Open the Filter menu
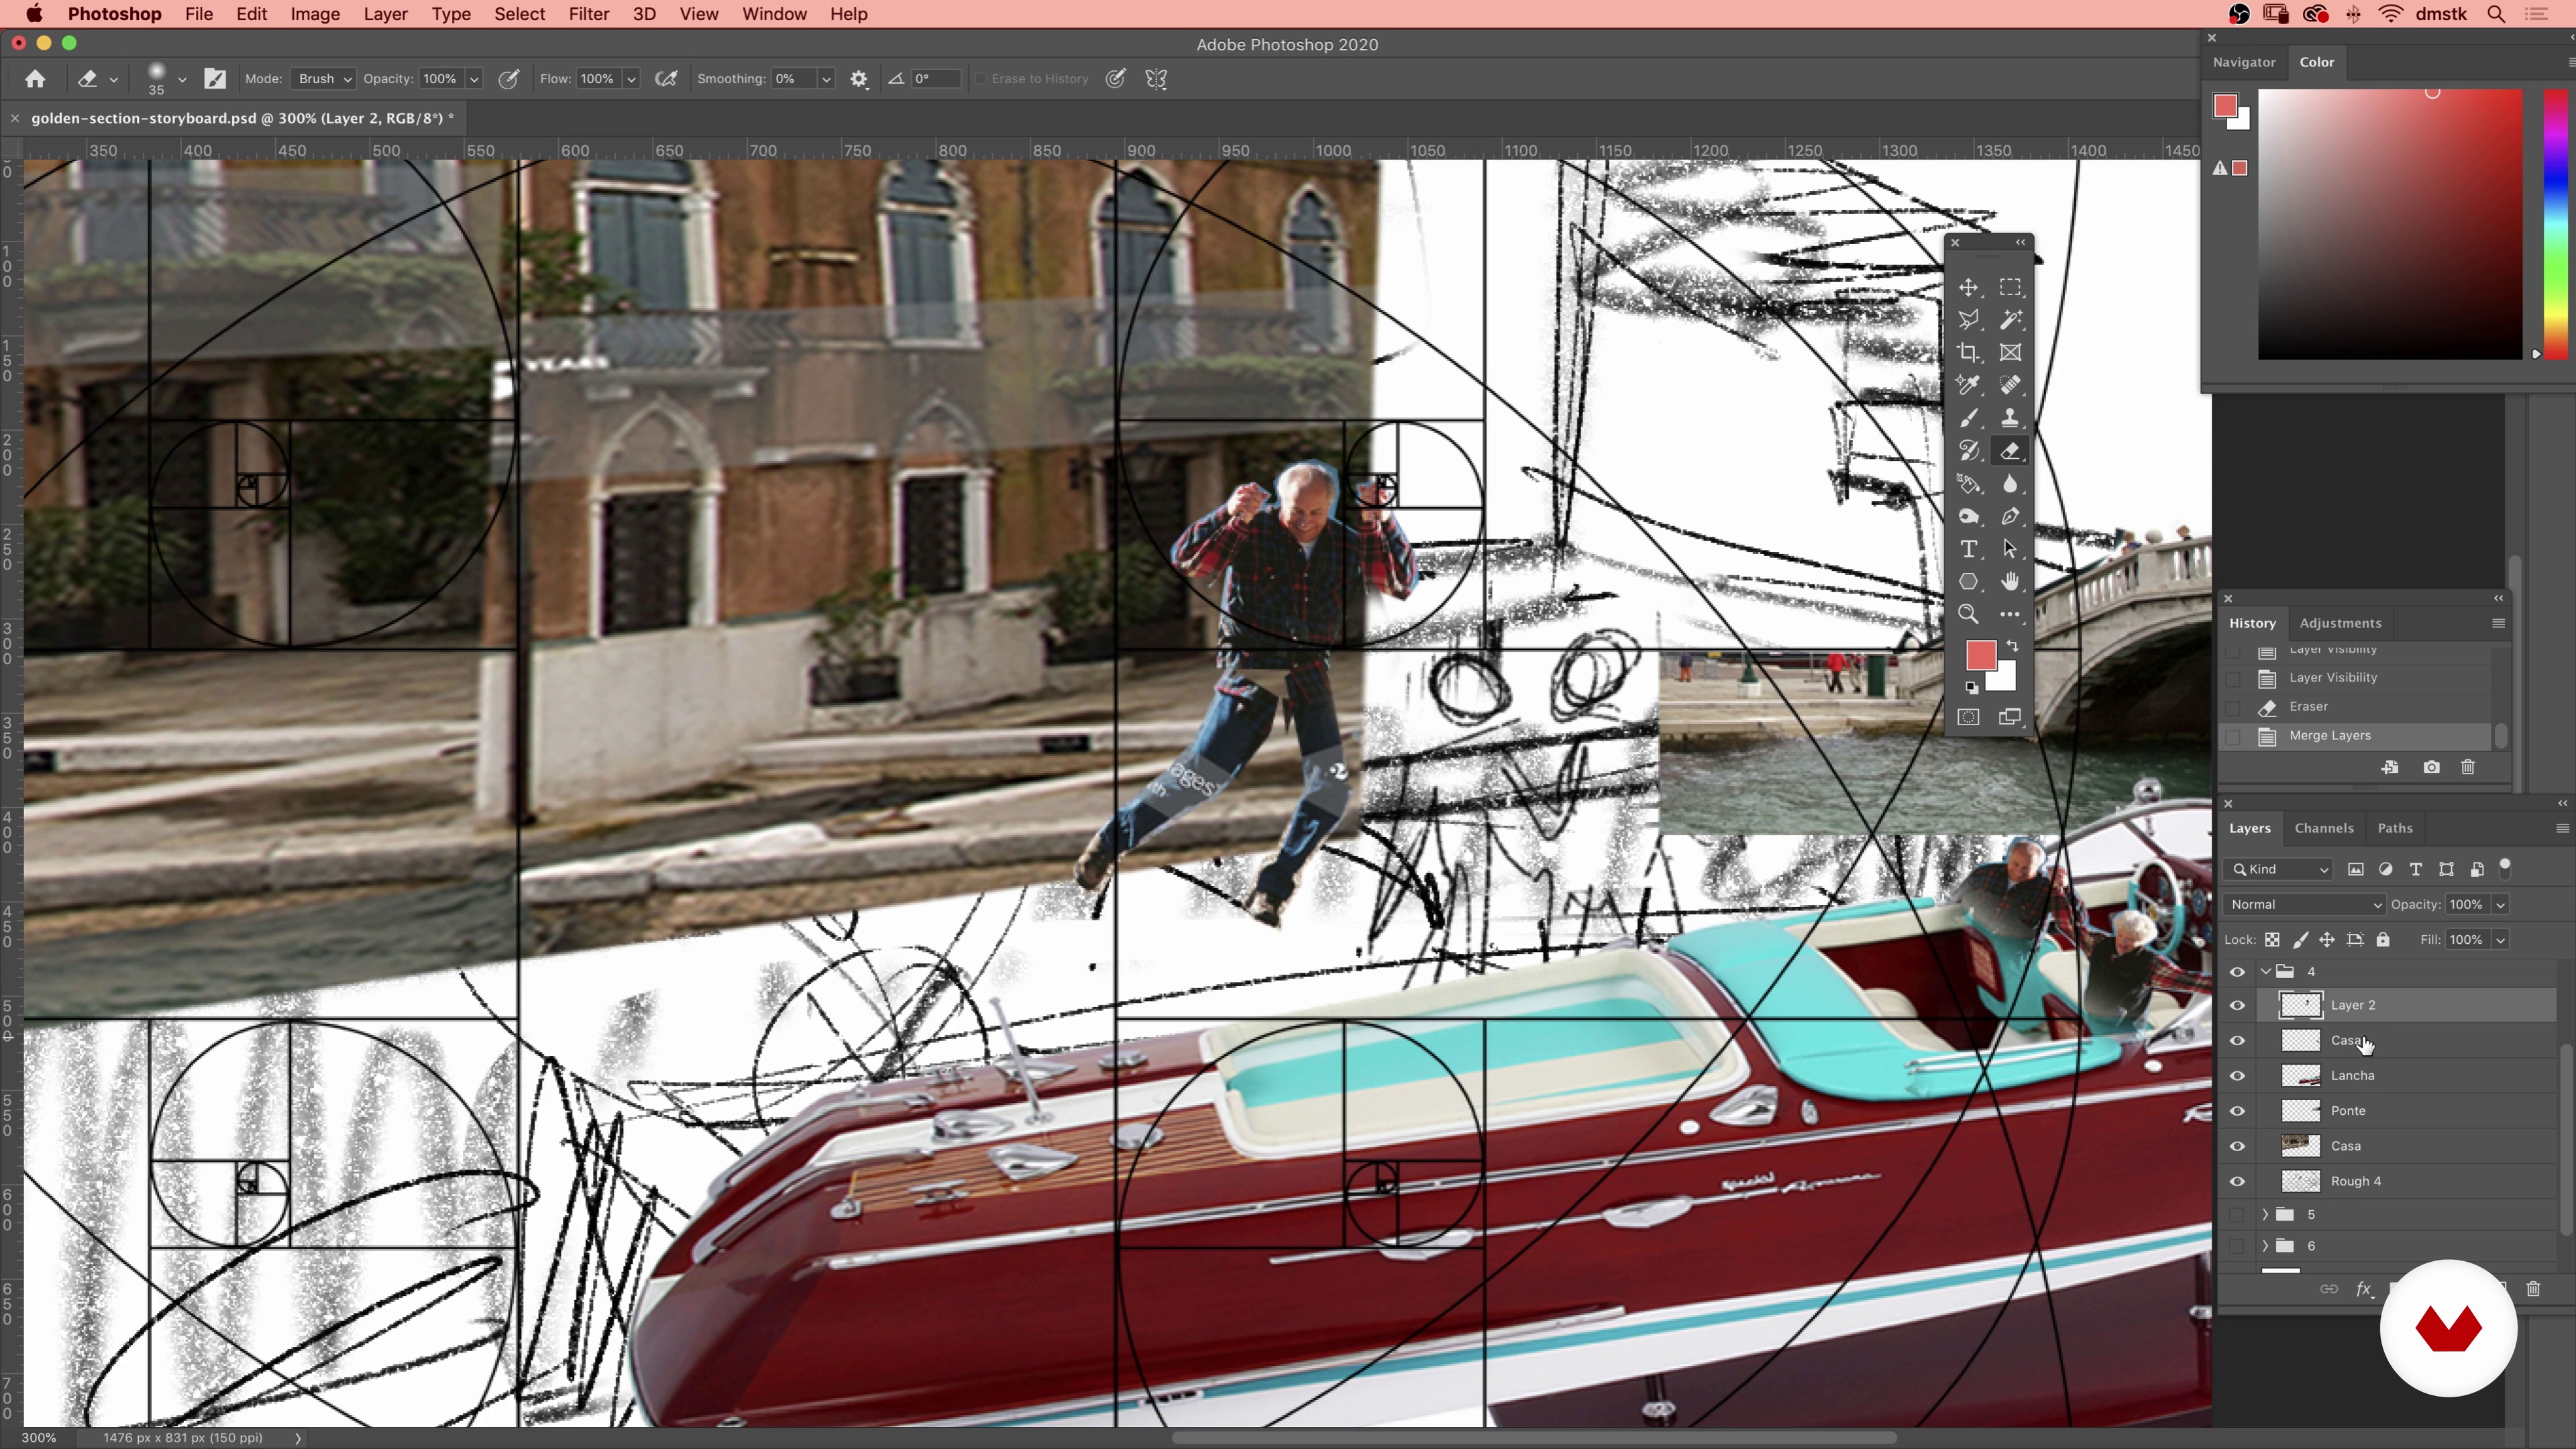 coord(589,14)
